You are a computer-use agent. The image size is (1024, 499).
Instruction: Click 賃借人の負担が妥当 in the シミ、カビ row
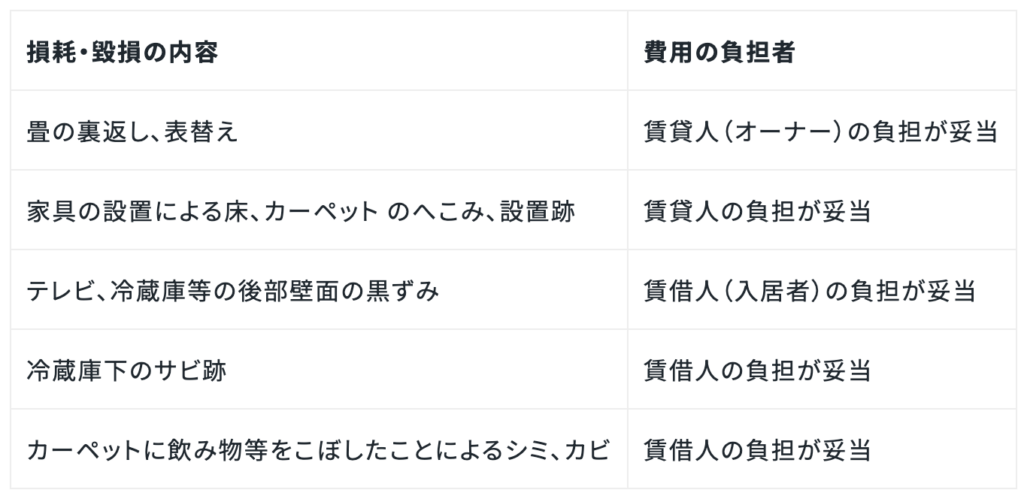[x=757, y=450]
